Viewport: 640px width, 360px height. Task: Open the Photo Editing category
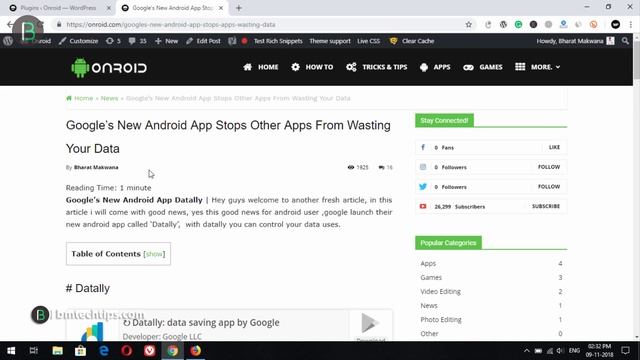click(441, 320)
